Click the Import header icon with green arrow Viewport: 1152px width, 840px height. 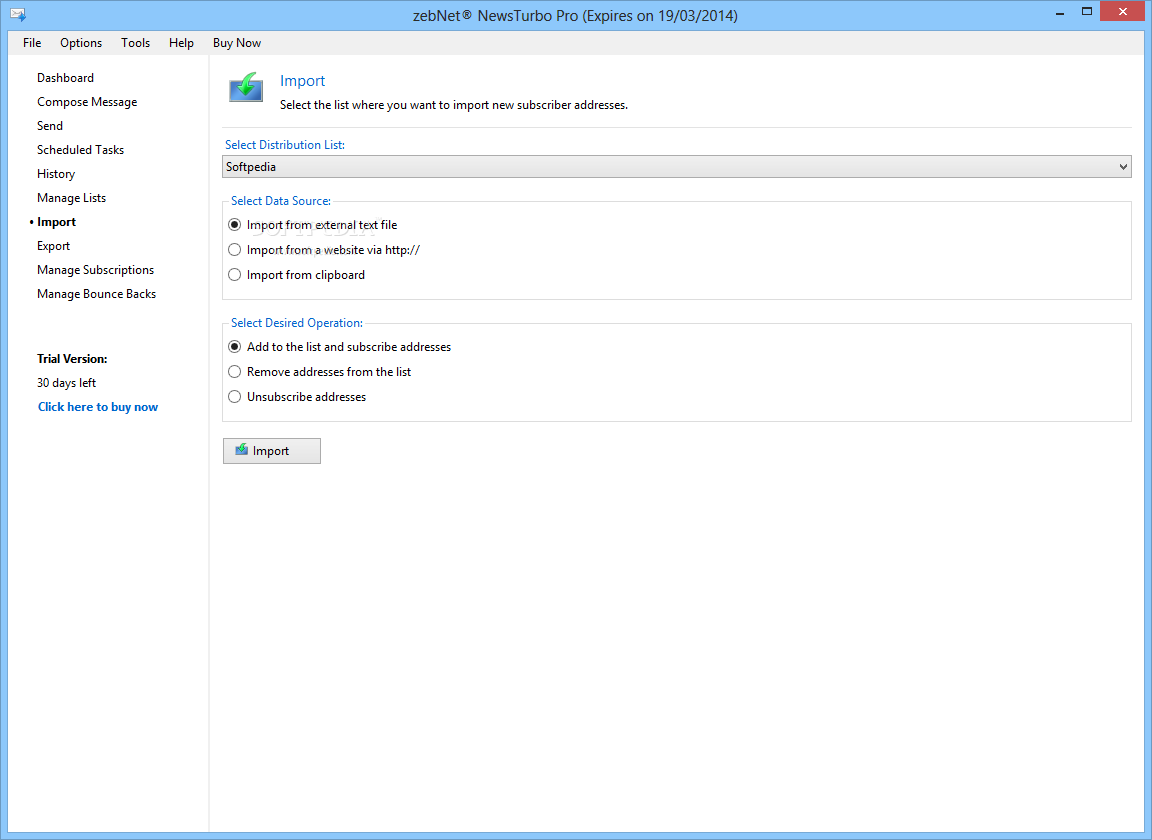coord(246,87)
